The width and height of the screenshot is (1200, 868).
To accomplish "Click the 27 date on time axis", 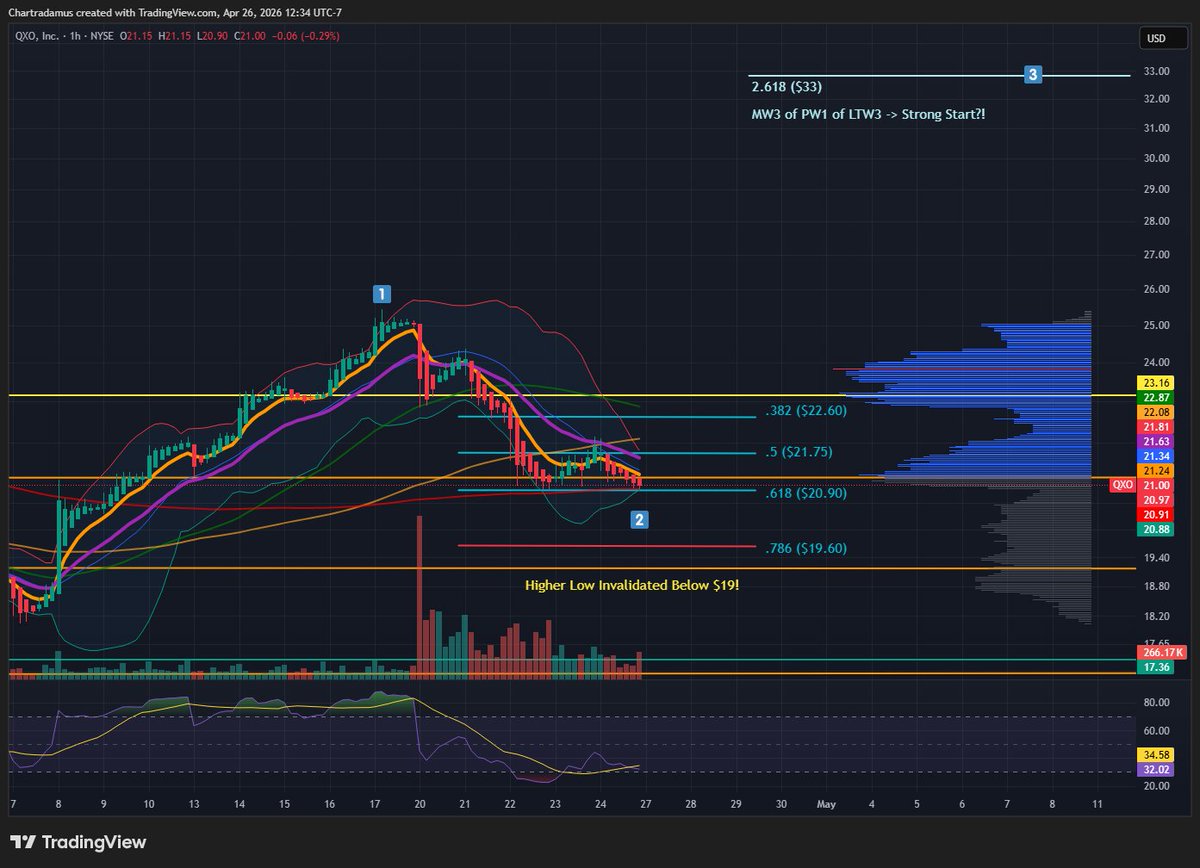I will click(646, 803).
